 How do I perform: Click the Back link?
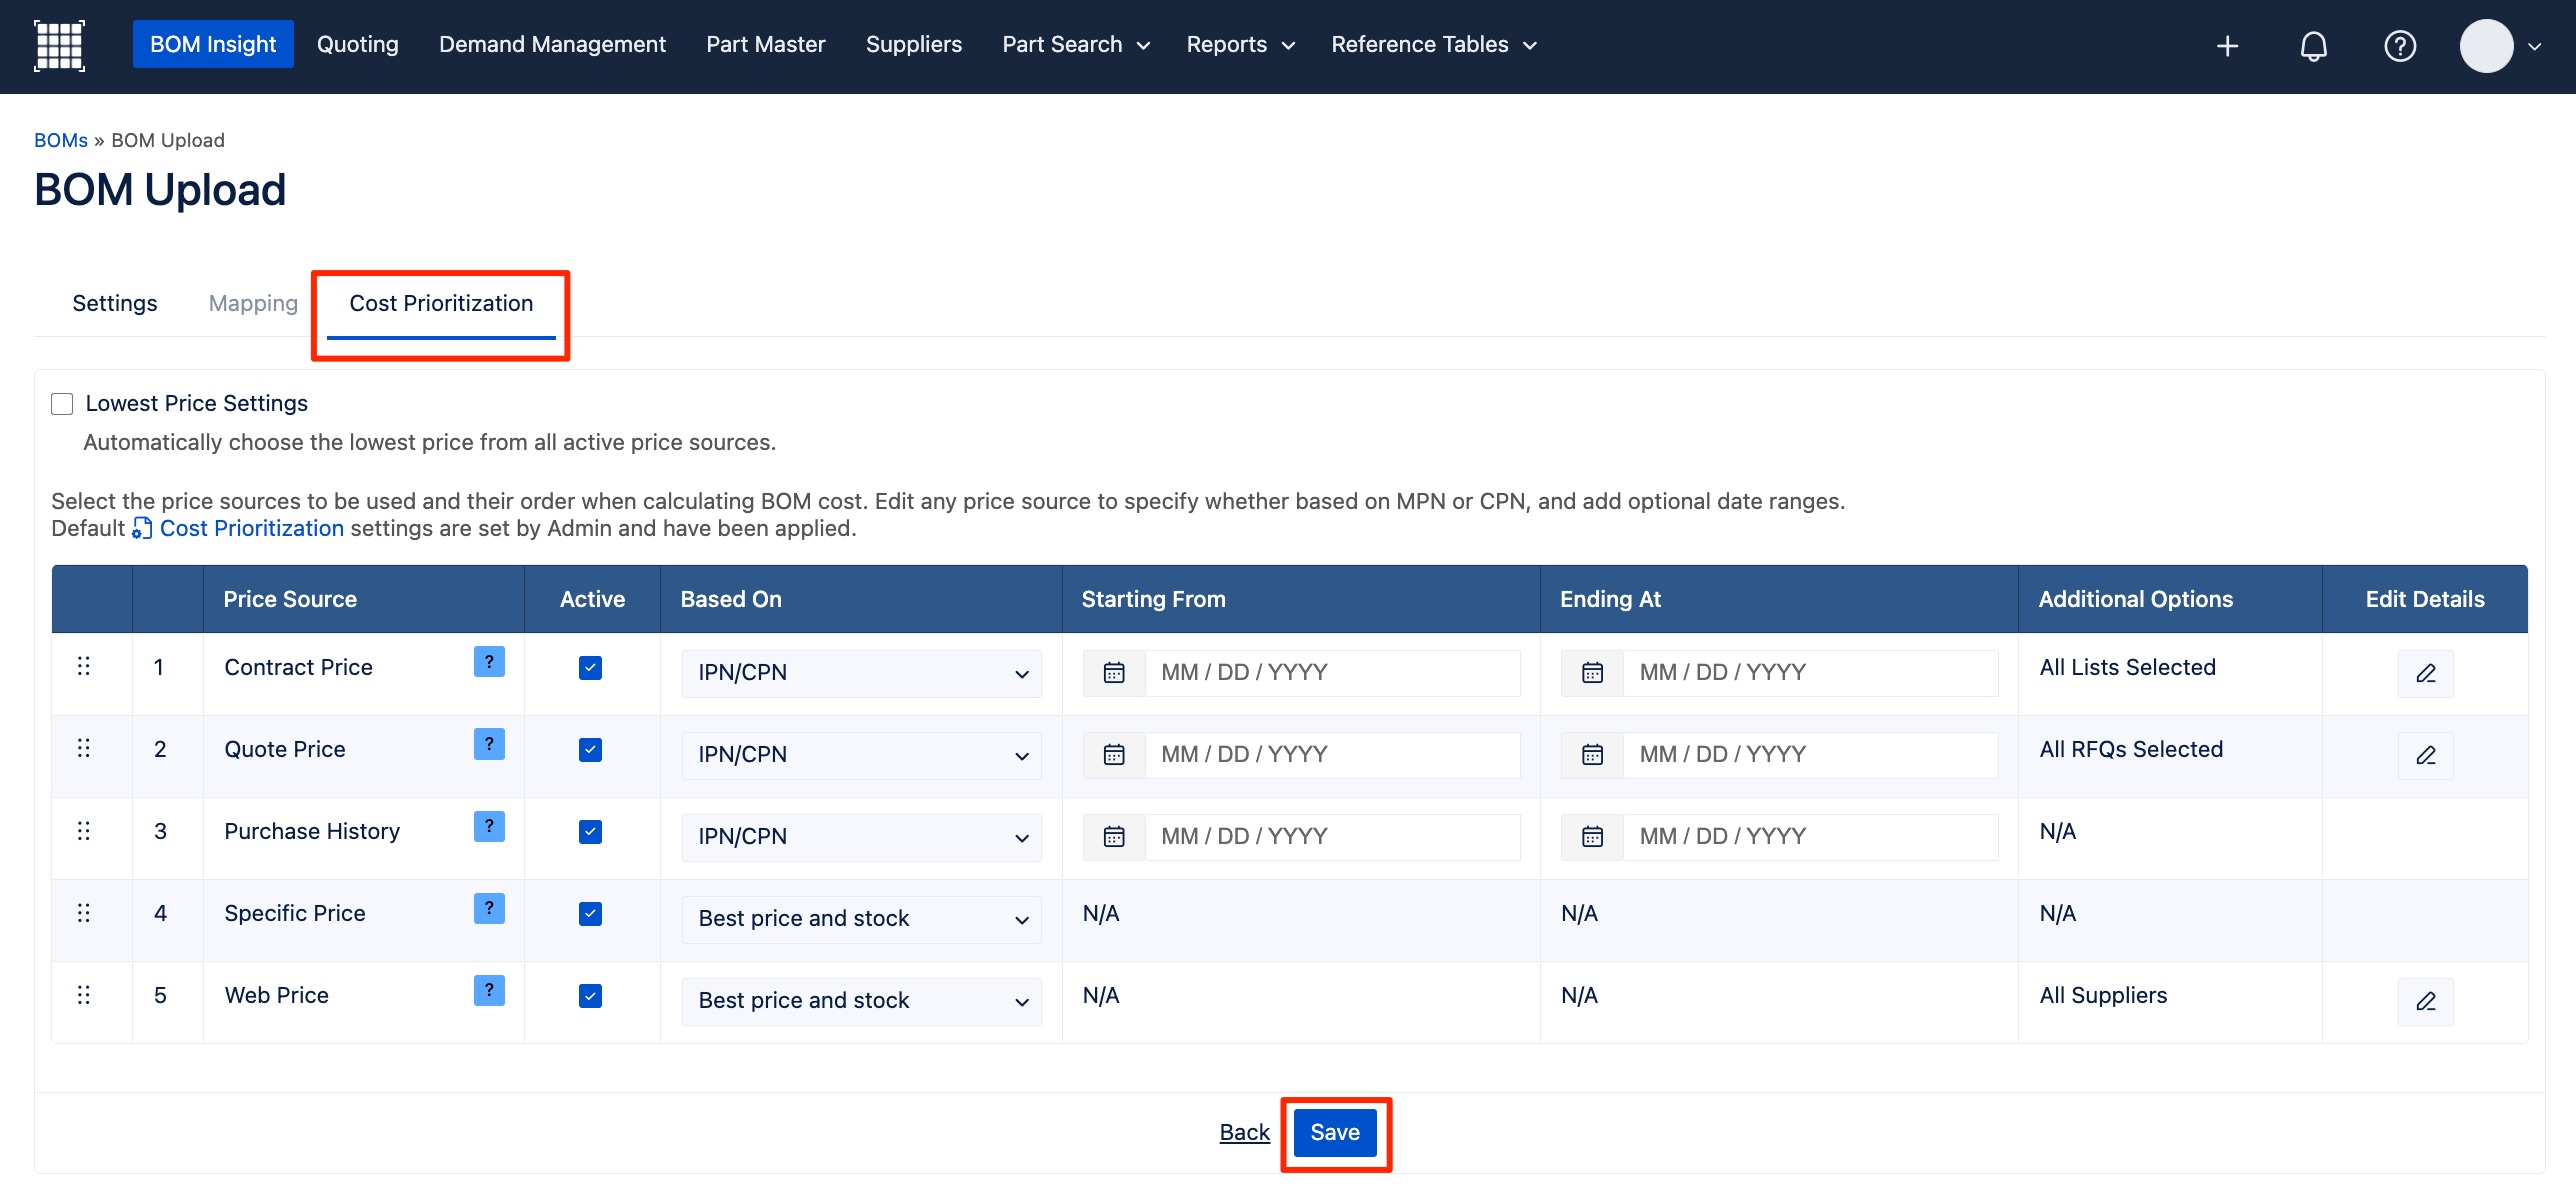click(x=1244, y=1133)
